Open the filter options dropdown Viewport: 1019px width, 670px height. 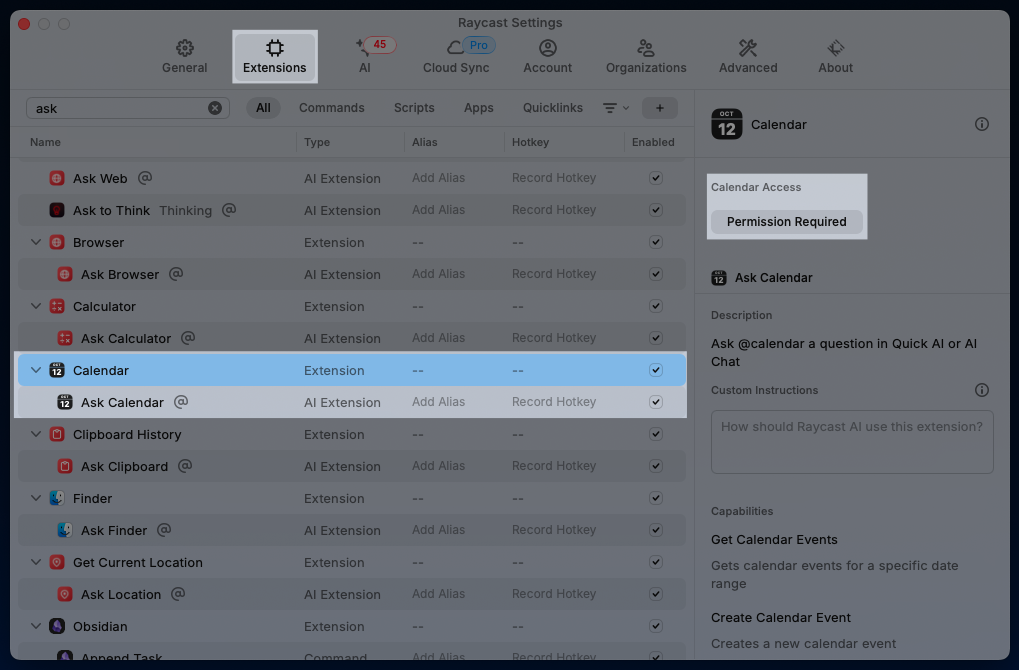[615, 108]
